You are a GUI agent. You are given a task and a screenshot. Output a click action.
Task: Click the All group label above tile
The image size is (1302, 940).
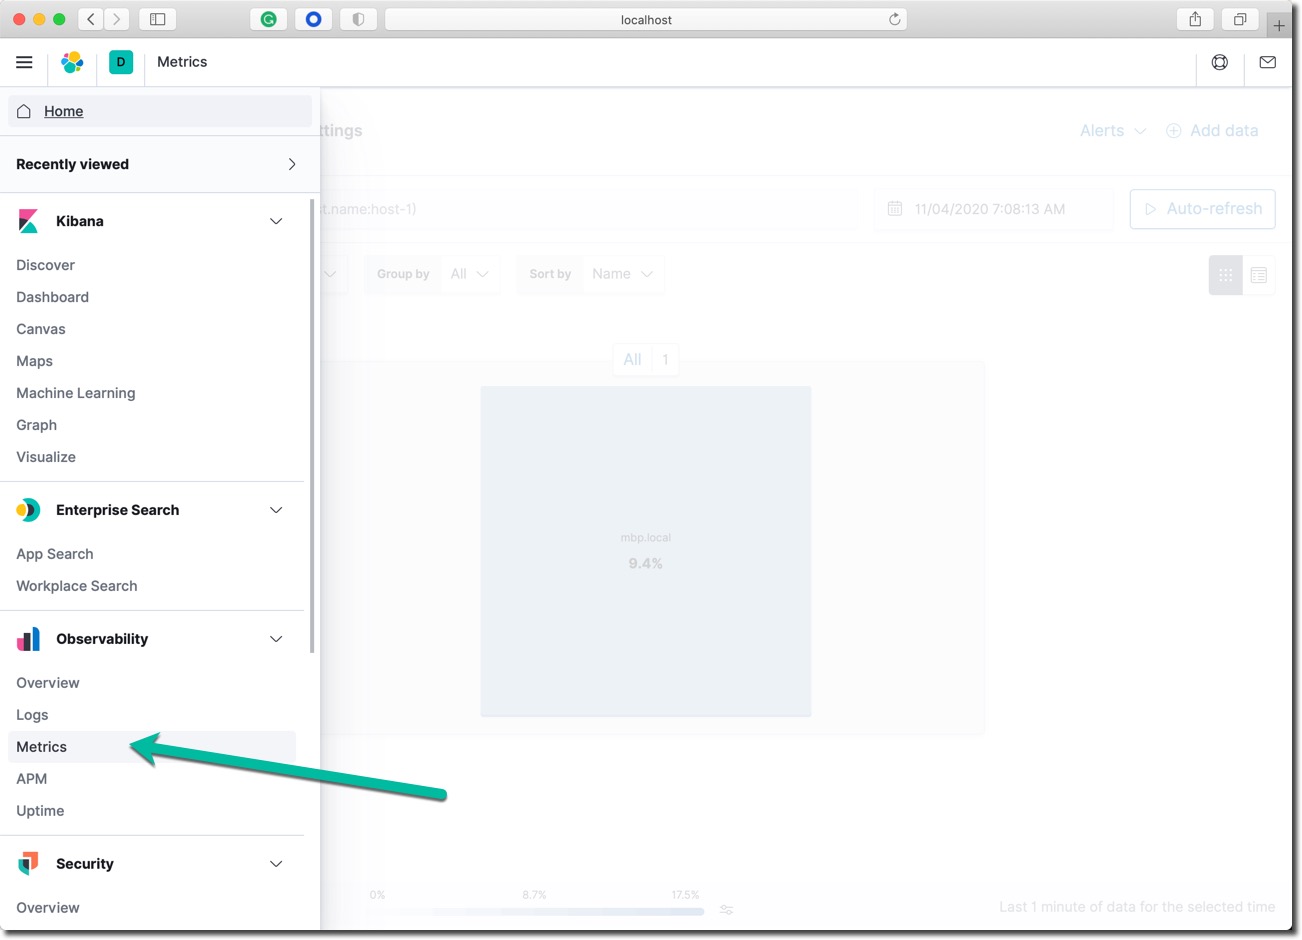[x=632, y=360]
